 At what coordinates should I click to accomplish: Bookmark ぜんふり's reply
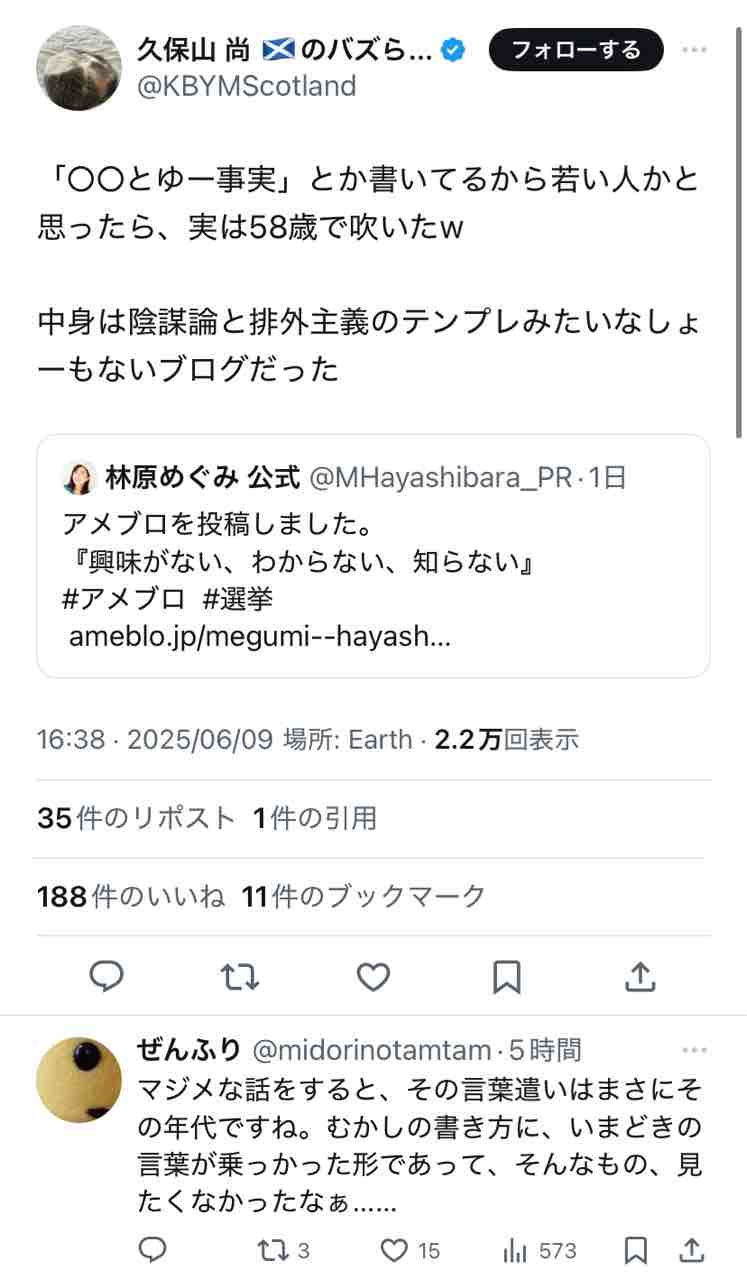click(x=635, y=1250)
